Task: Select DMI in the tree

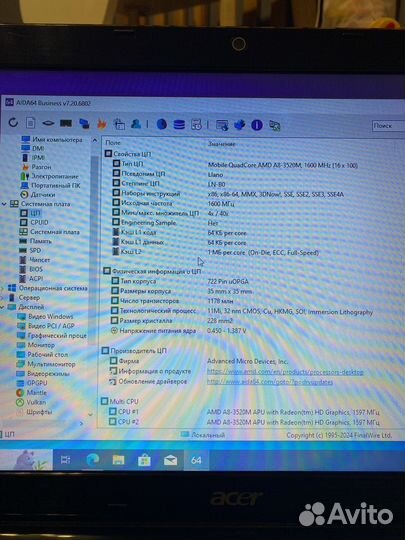Action: (38, 148)
